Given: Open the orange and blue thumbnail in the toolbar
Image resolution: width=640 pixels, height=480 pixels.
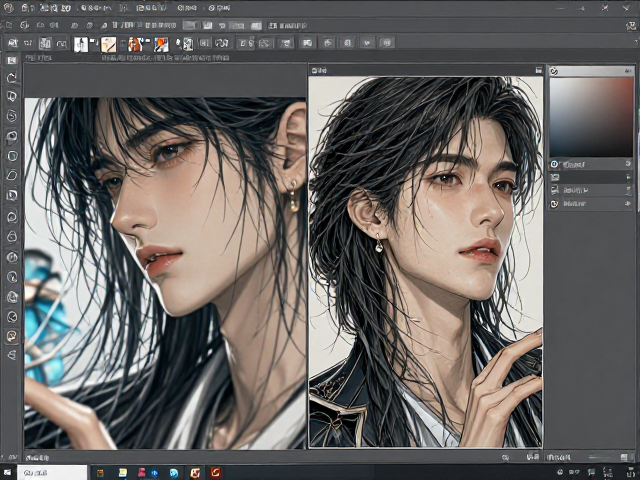Looking at the screenshot, I should pyautogui.click(x=161, y=44).
